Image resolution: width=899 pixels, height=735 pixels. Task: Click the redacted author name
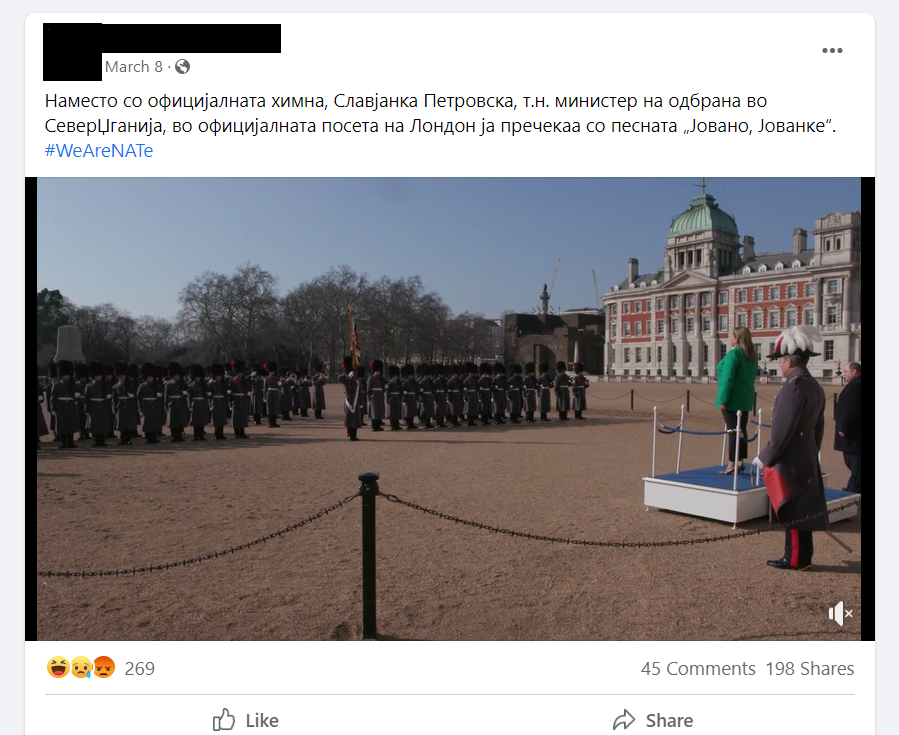191,38
